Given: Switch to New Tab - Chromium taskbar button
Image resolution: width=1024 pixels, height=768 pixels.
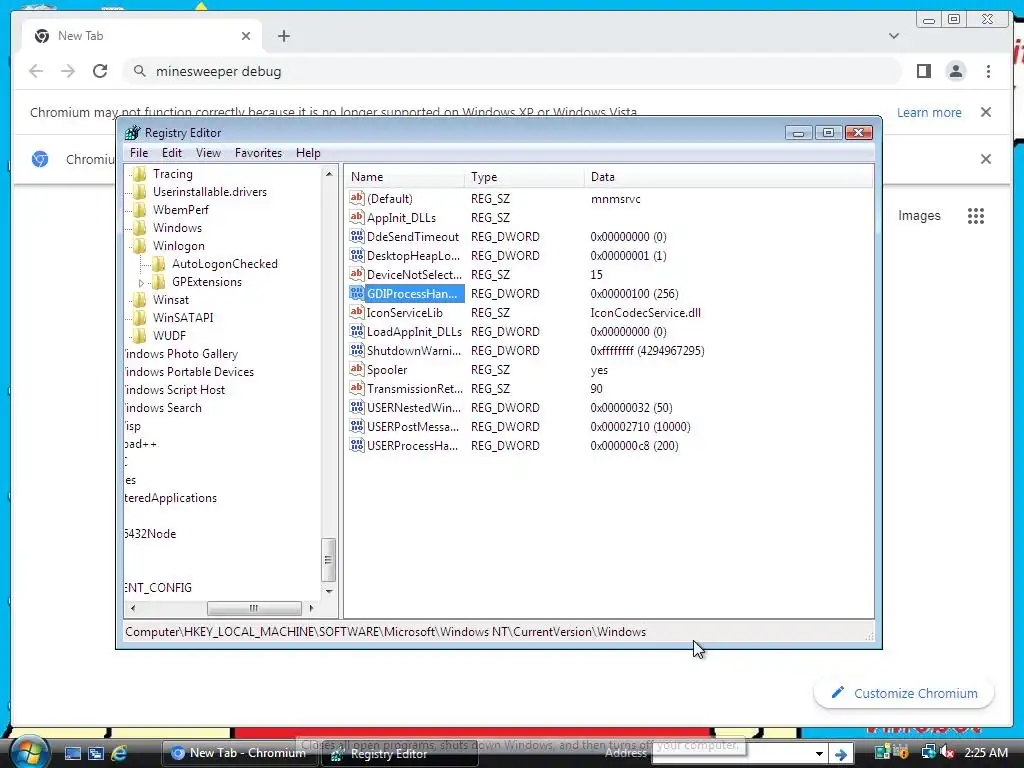Looking at the screenshot, I should pos(240,753).
